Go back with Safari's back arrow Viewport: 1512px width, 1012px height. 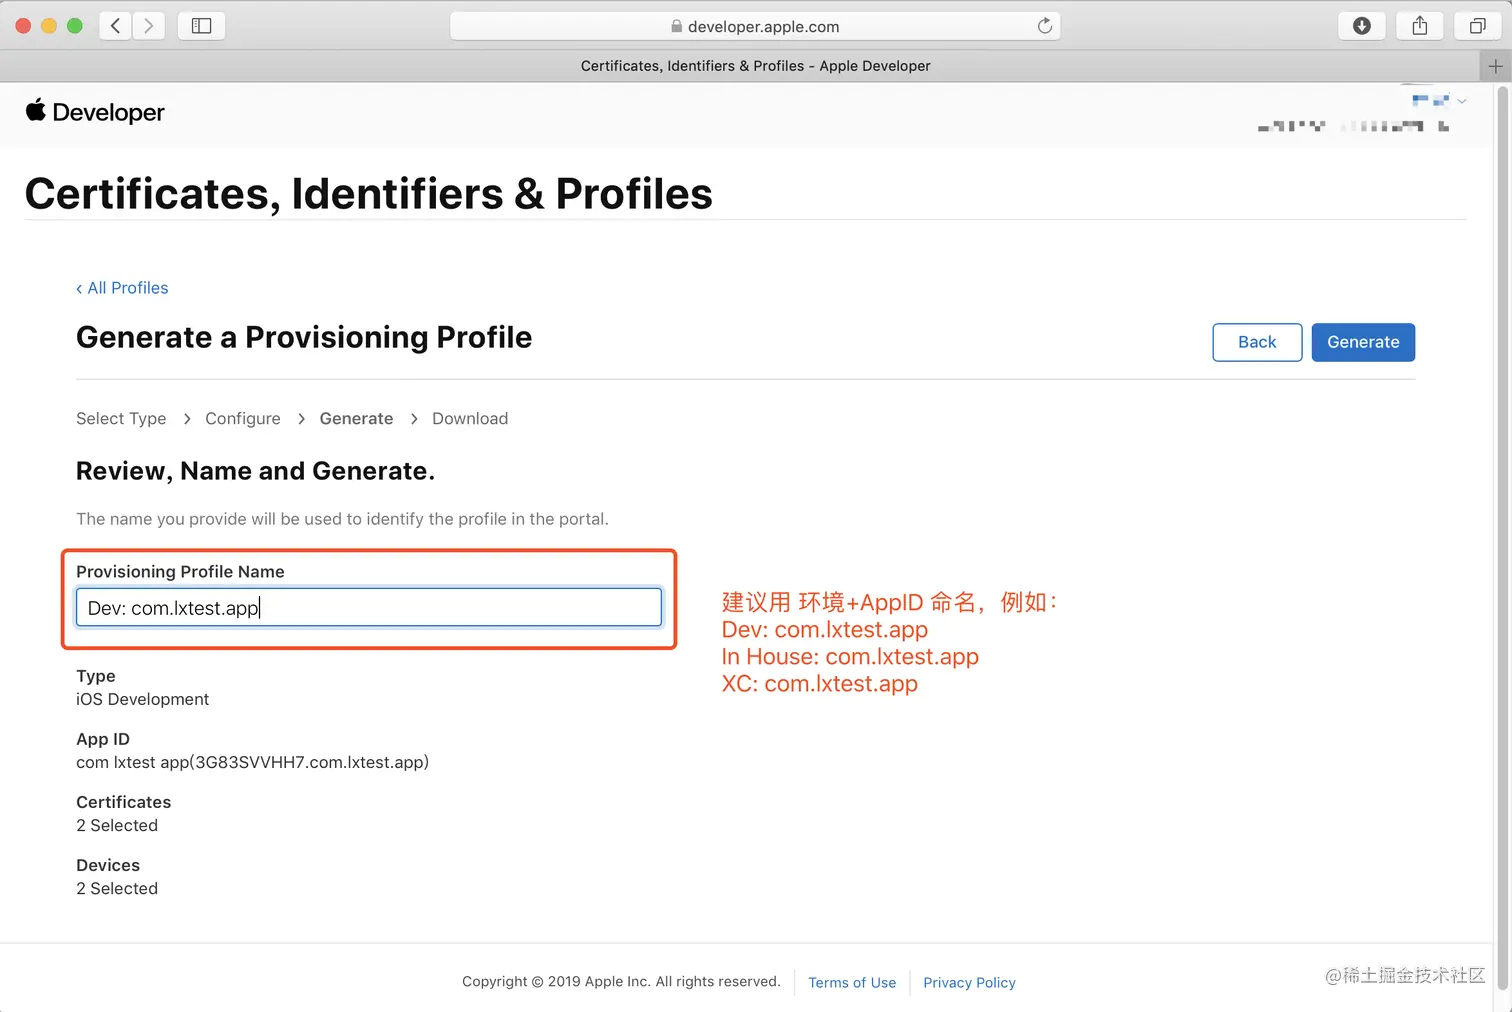(x=116, y=26)
